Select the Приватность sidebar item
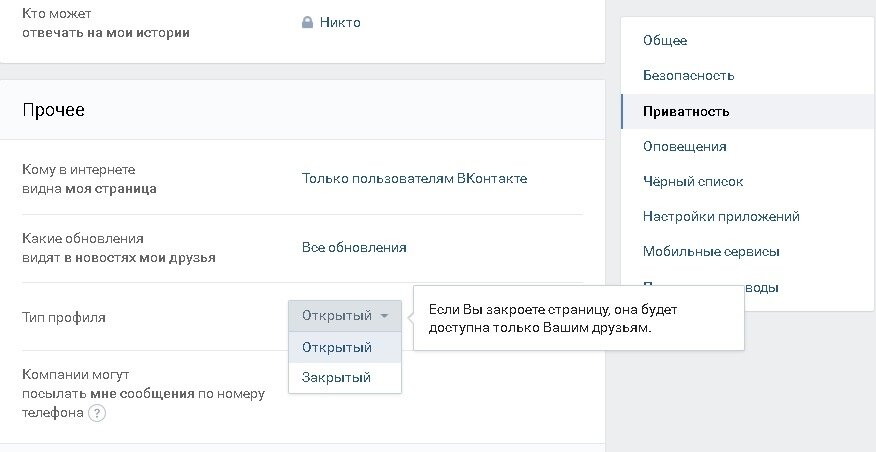This screenshot has height=452, width=876. [x=686, y=111]
